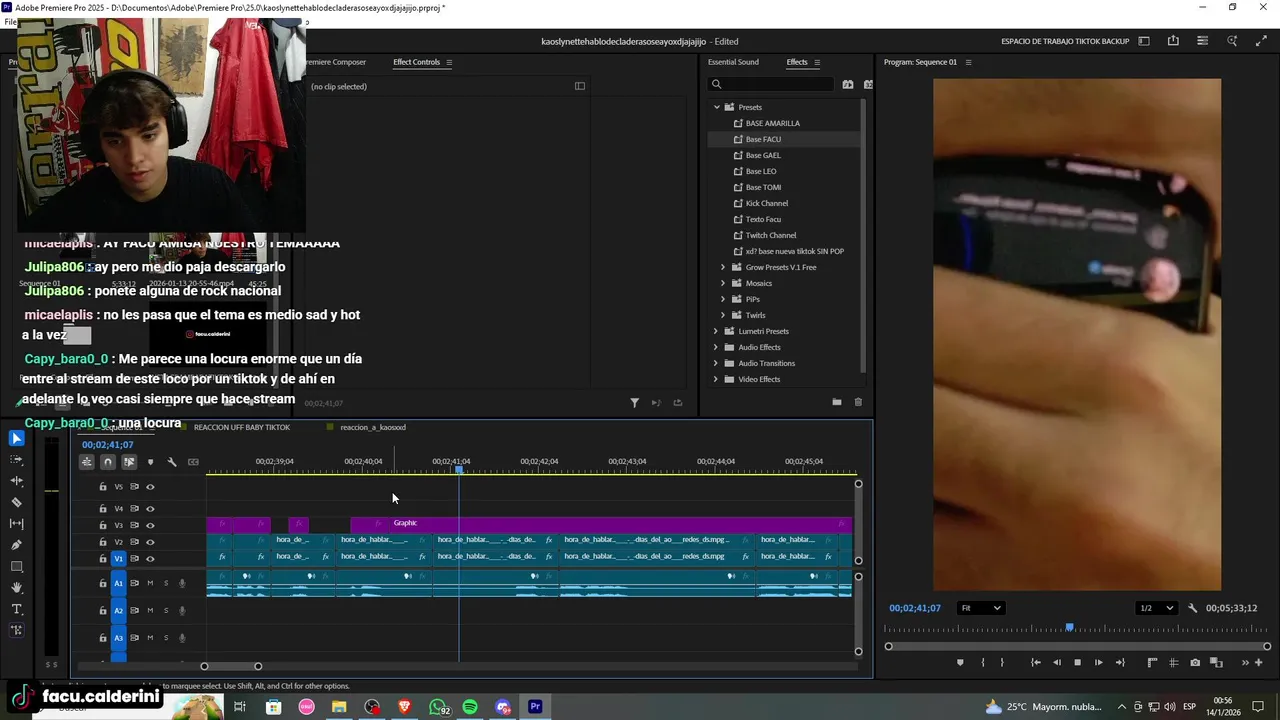
Task: Click Go to Out point button
Action: click(x=1120, y=662)
